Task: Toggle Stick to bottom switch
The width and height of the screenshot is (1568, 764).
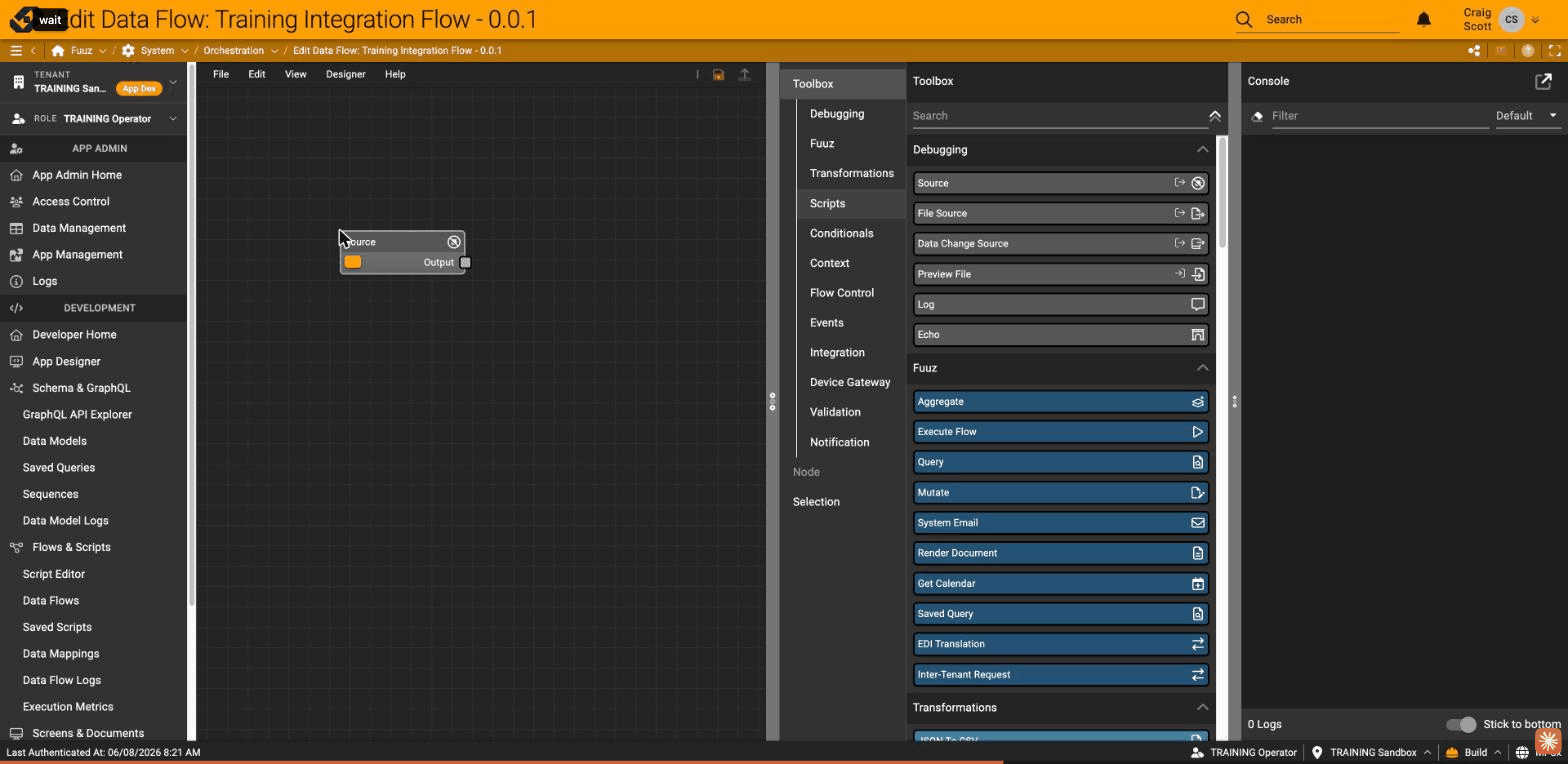Action: point(1461,724)
